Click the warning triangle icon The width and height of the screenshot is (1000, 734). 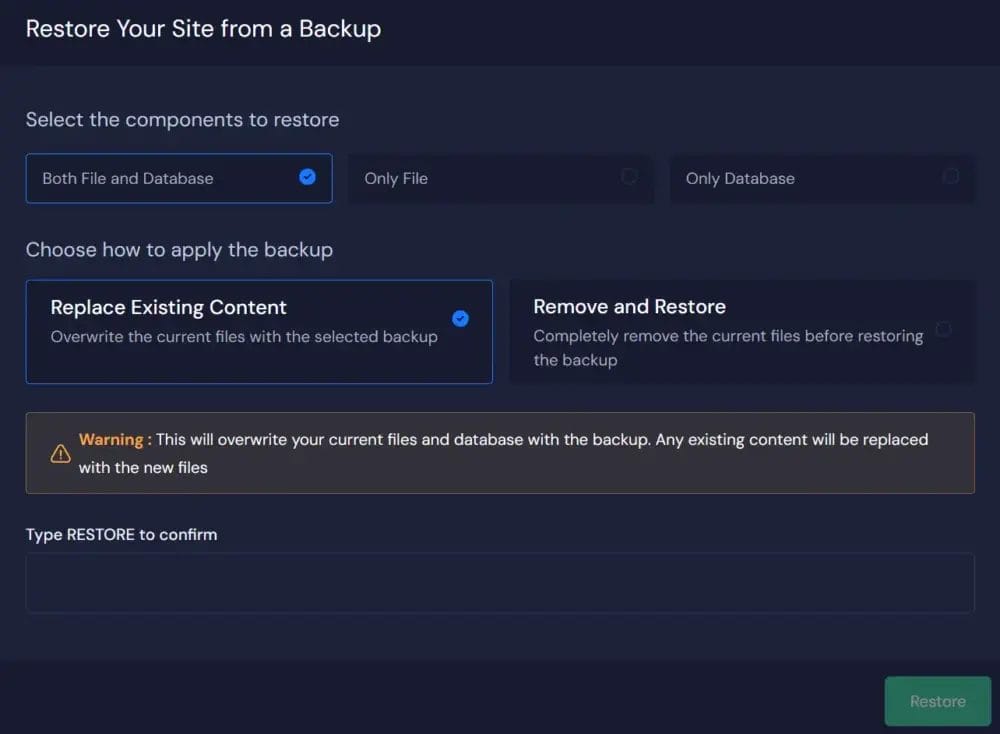point(60,452)
